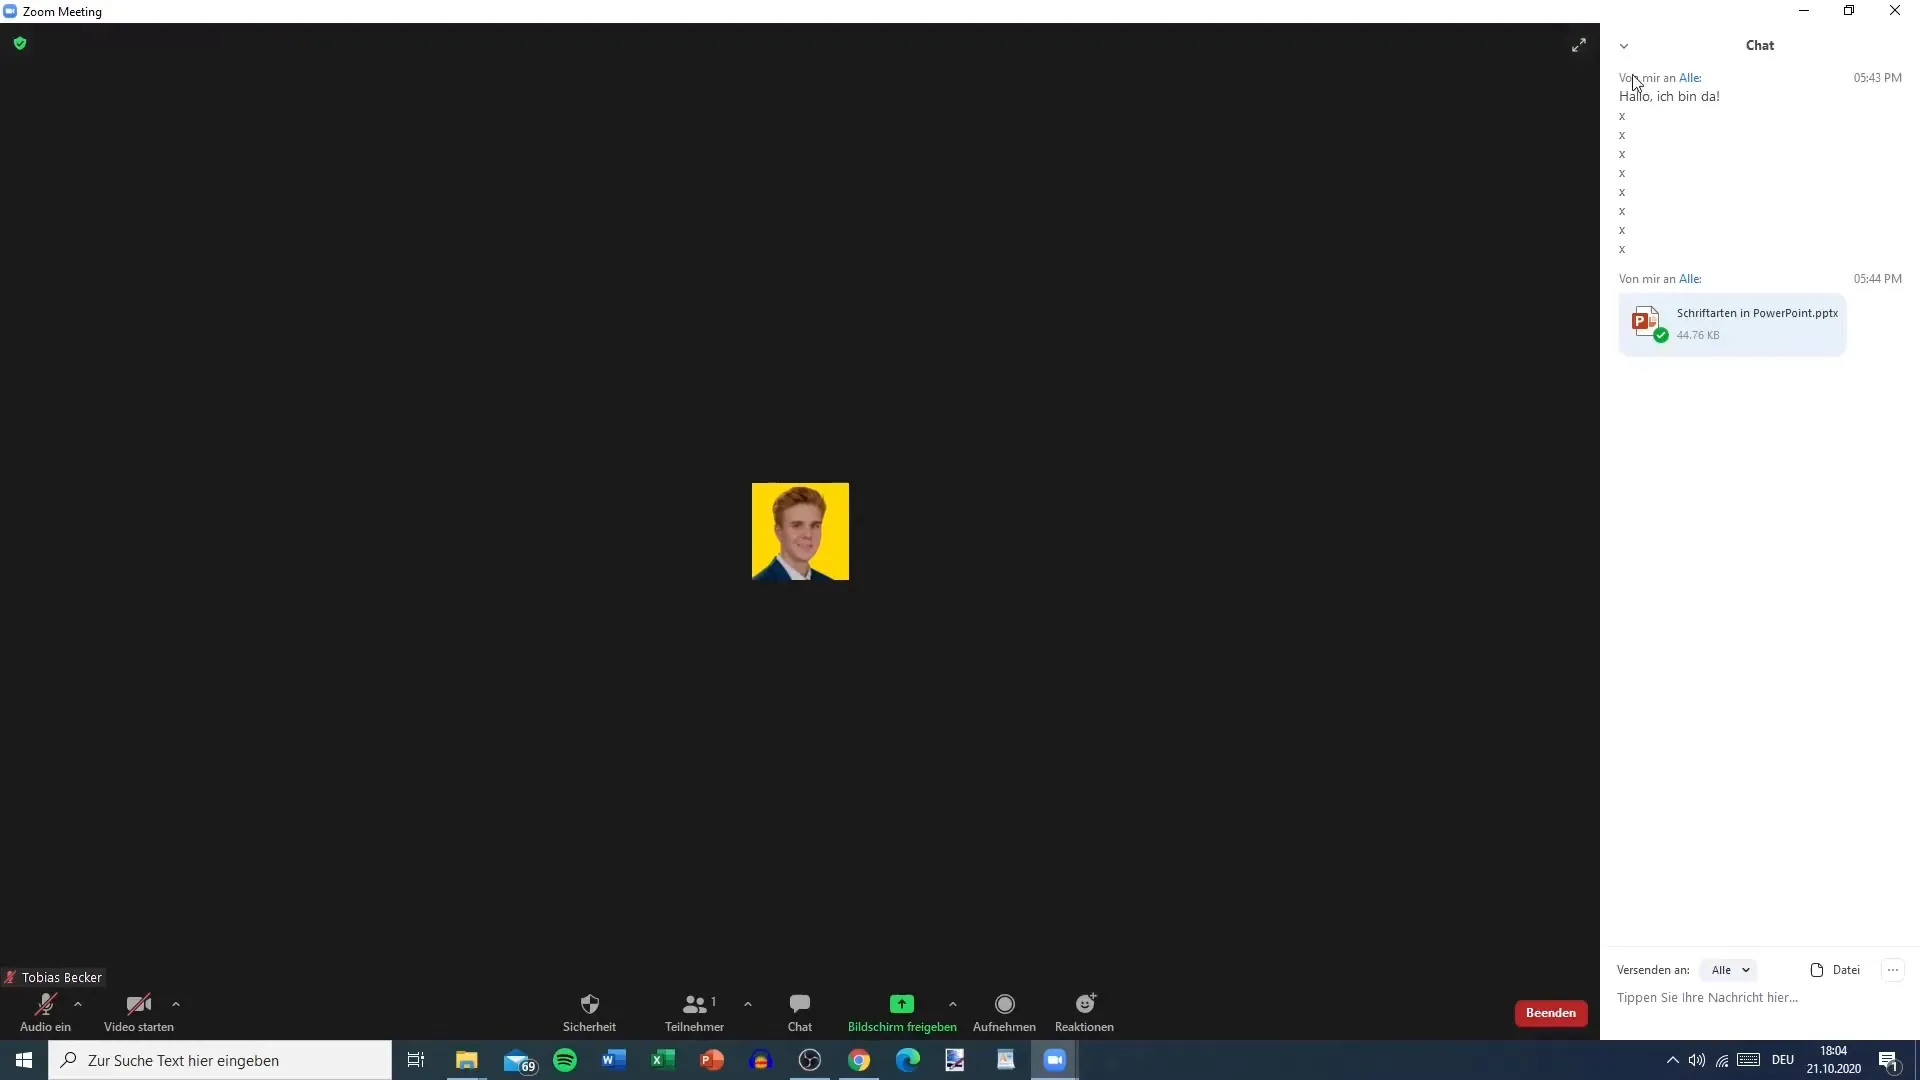Click the message input text field
1920x1080 pixels.
[1709, 997]
